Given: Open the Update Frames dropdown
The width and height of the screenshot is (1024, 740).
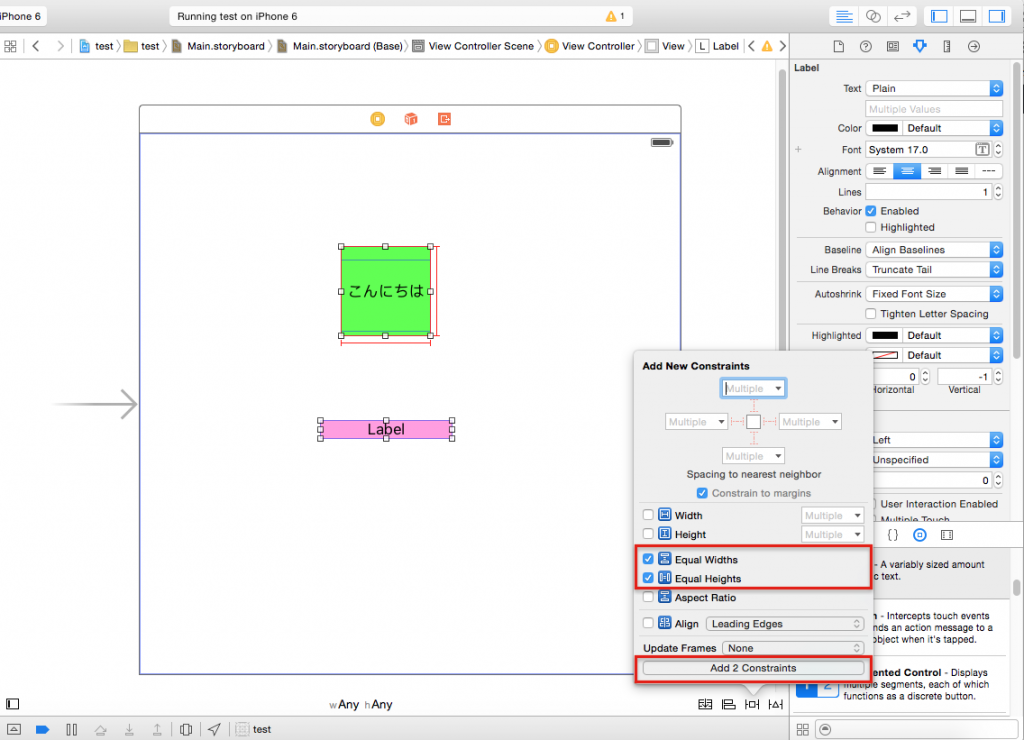Looking at the screenshot, I should pos(793,648).
